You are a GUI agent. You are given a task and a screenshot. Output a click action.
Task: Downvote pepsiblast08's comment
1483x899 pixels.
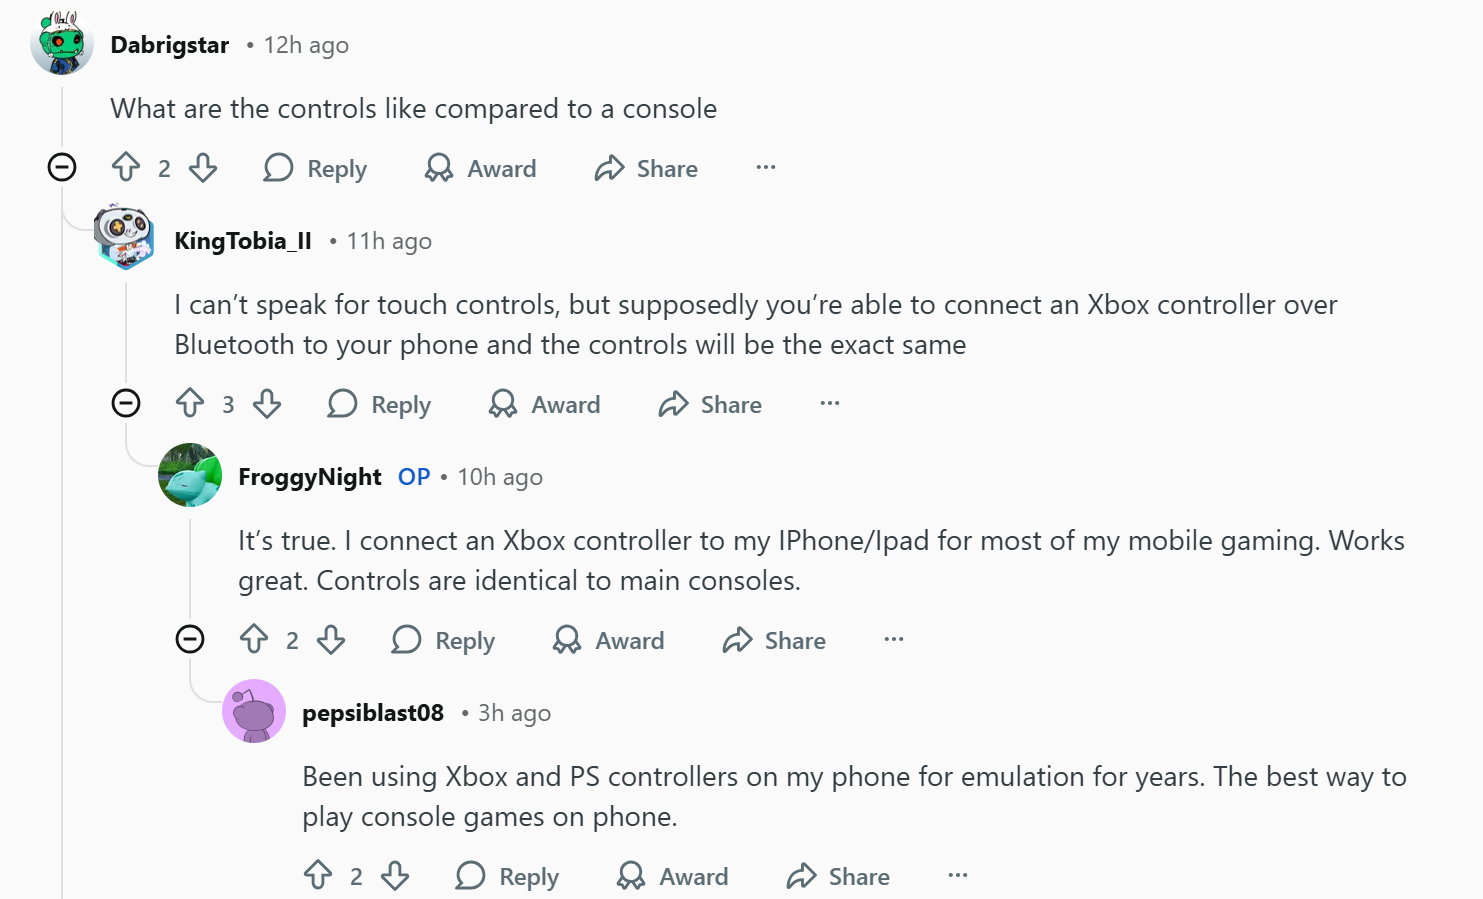(x=395, y=875)
